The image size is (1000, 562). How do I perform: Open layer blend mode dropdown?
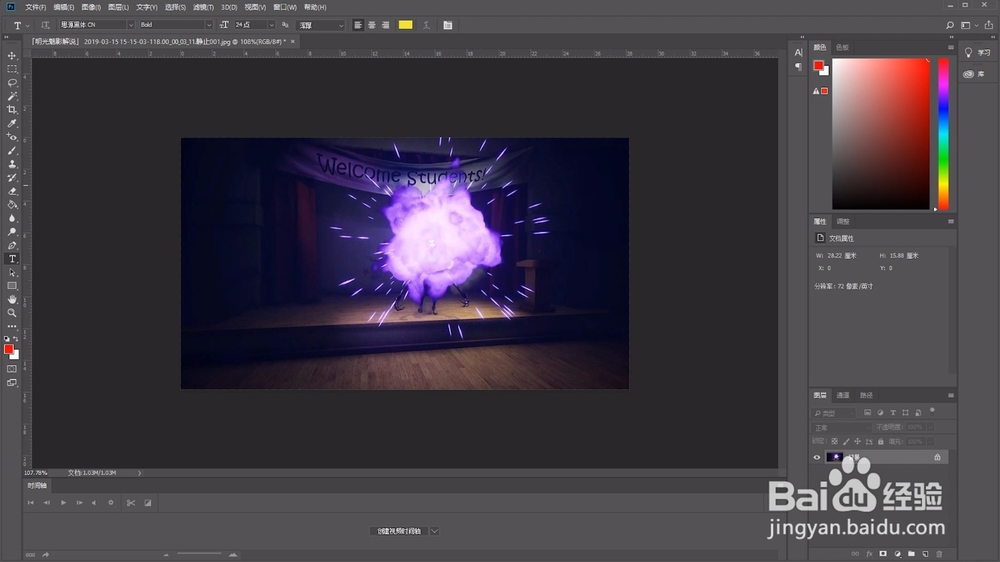841,427
